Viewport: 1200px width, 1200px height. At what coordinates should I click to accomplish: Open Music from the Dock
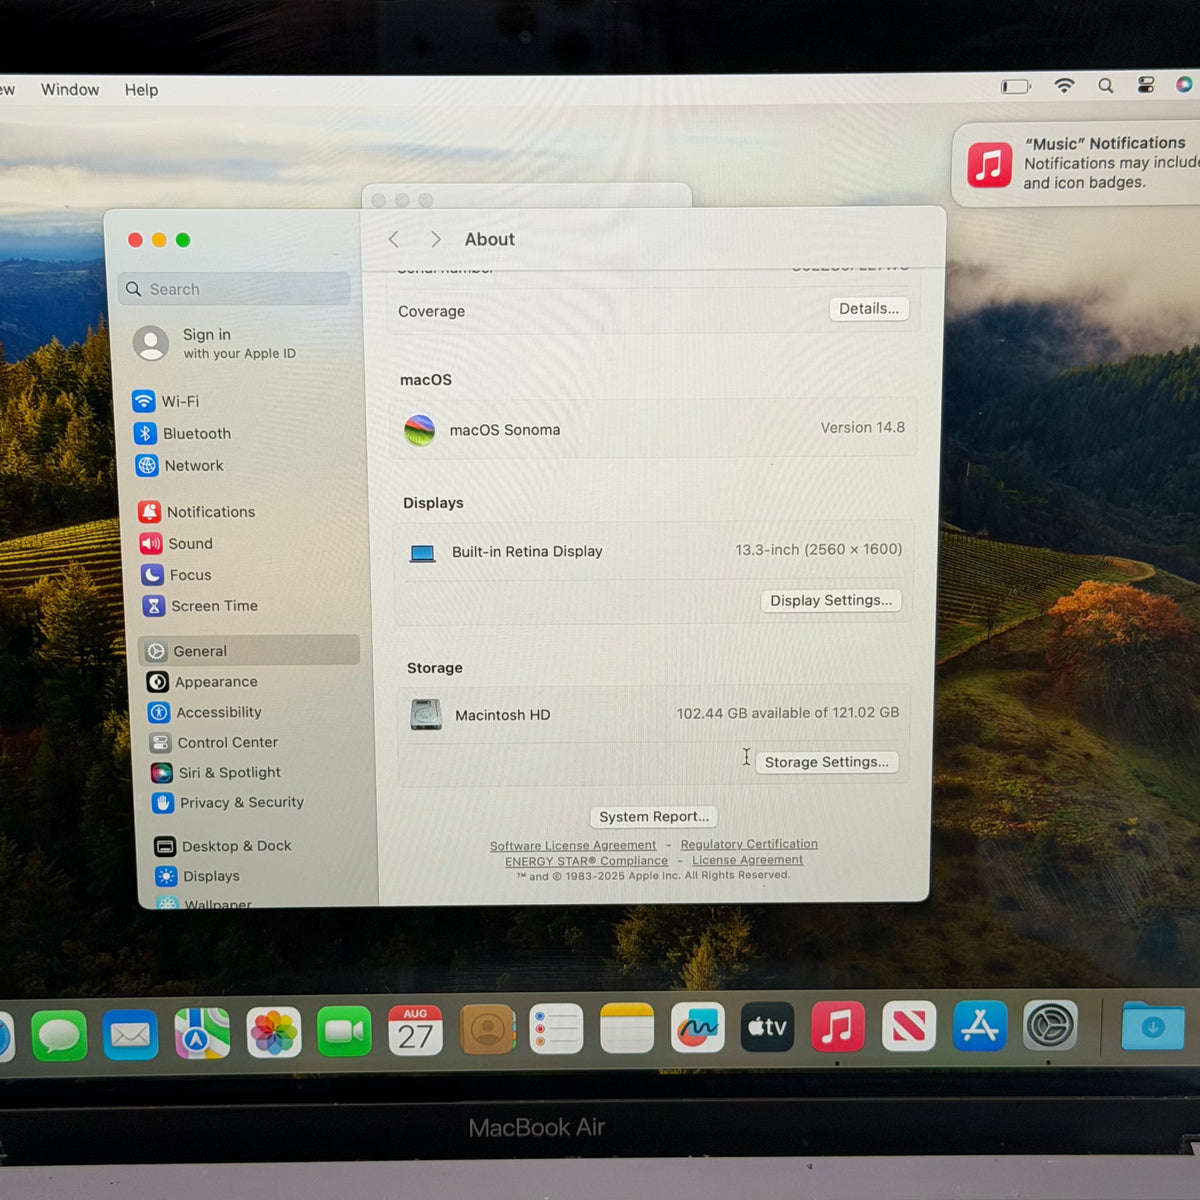pos(838,1026)
